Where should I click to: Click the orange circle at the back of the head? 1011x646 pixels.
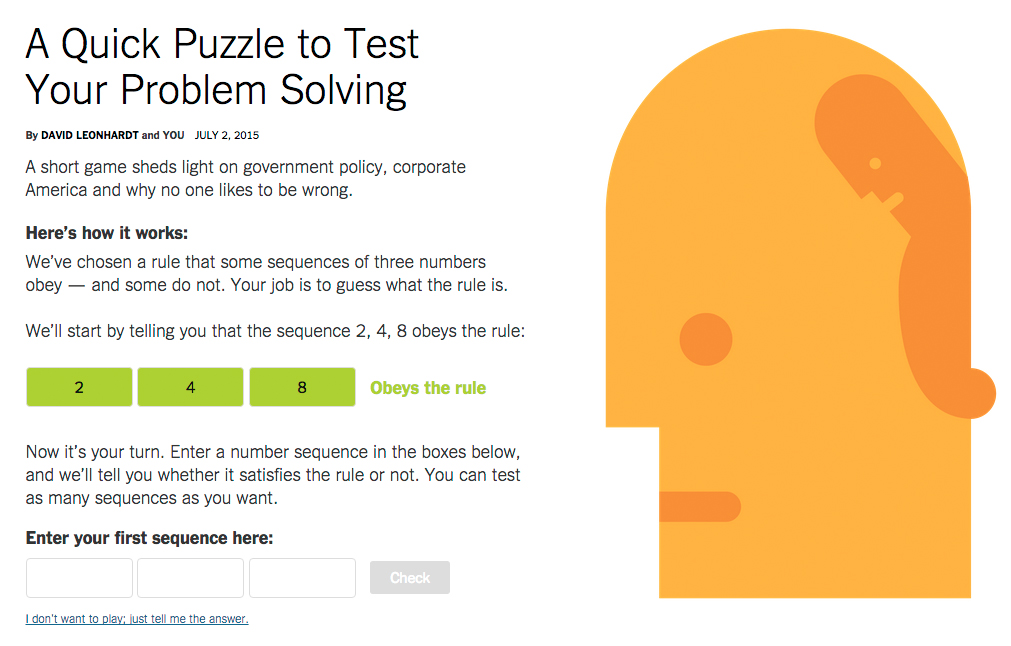tap(974, 393)
